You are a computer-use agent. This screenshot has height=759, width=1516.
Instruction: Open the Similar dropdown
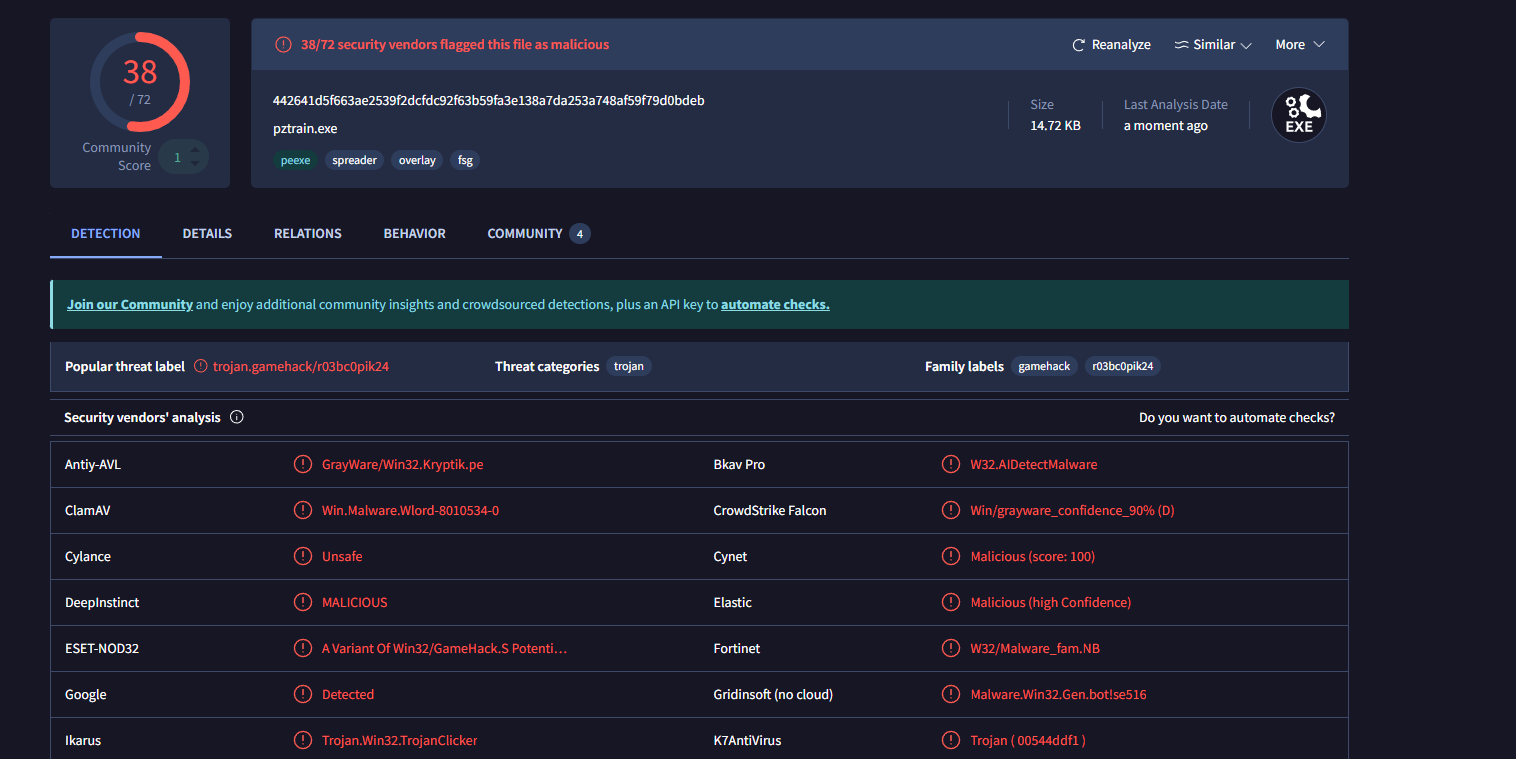[x=1213, y=45]
